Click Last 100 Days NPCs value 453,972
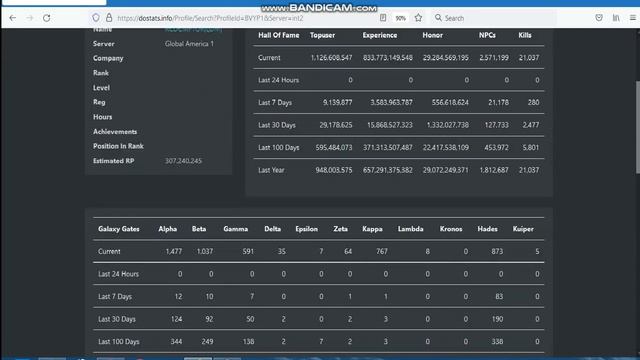Screen dimensions: 640x360 [x=496, y=147]
